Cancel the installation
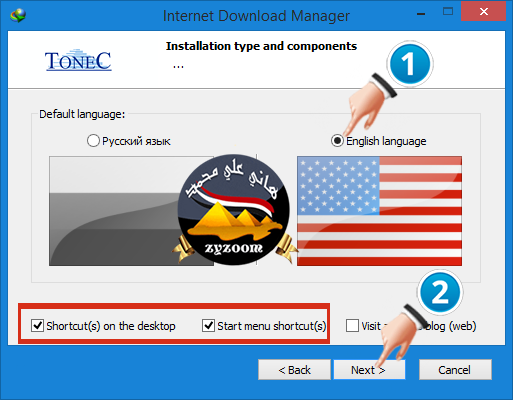This screenshot has width=513, height=400. coord(455,369)
